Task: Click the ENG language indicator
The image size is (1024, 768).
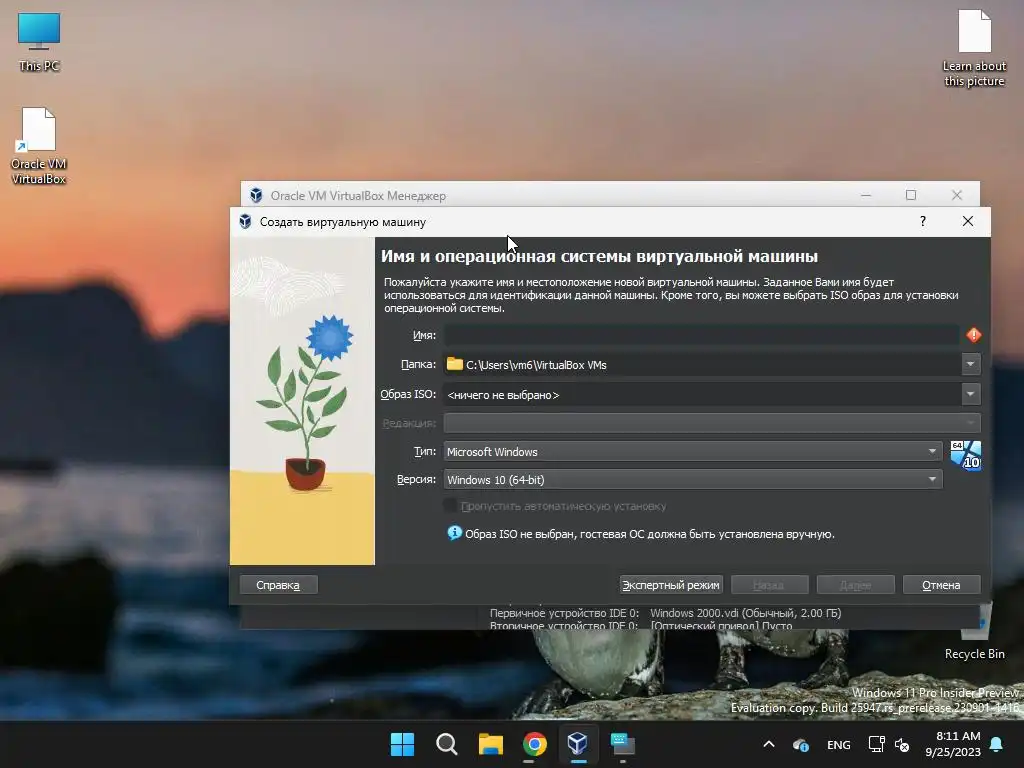Action: pos(839,744)
